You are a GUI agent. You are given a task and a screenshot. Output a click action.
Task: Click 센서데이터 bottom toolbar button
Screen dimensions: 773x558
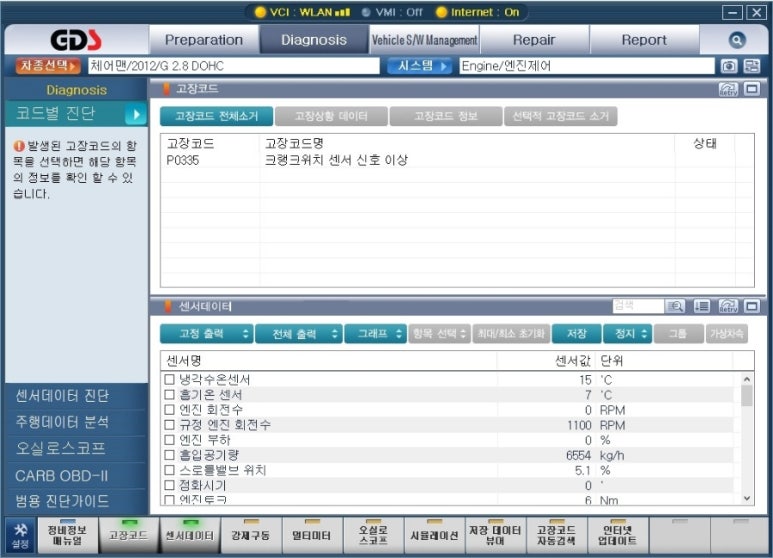click(190, 535)
